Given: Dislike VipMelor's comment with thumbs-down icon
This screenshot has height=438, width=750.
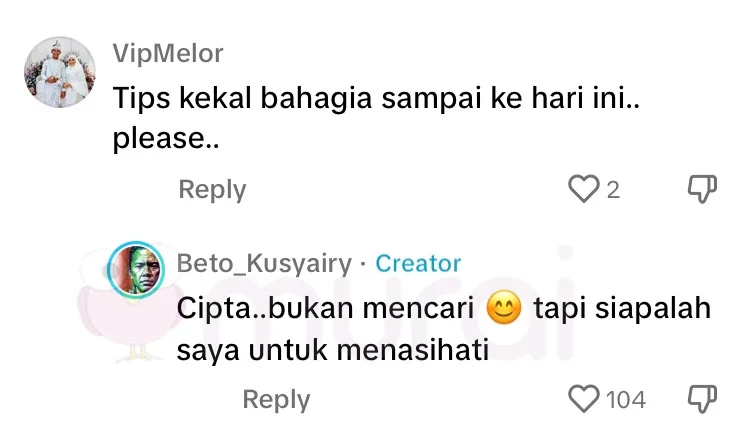Looking at the screenshot, I should (704, 189).
